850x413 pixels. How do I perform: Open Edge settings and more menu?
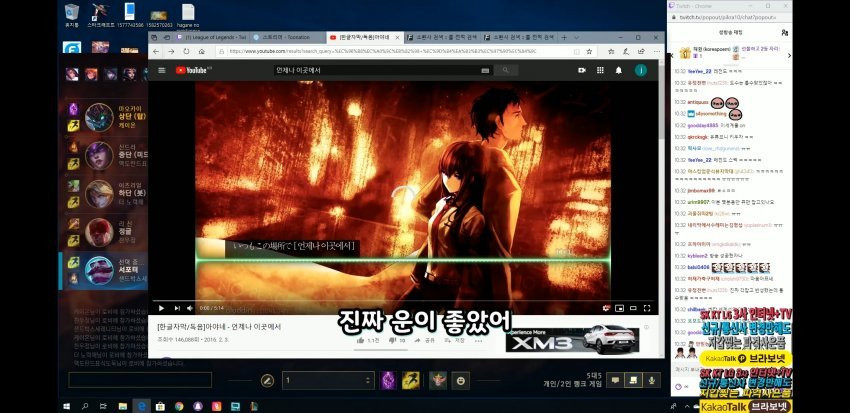tap(655, 51)
